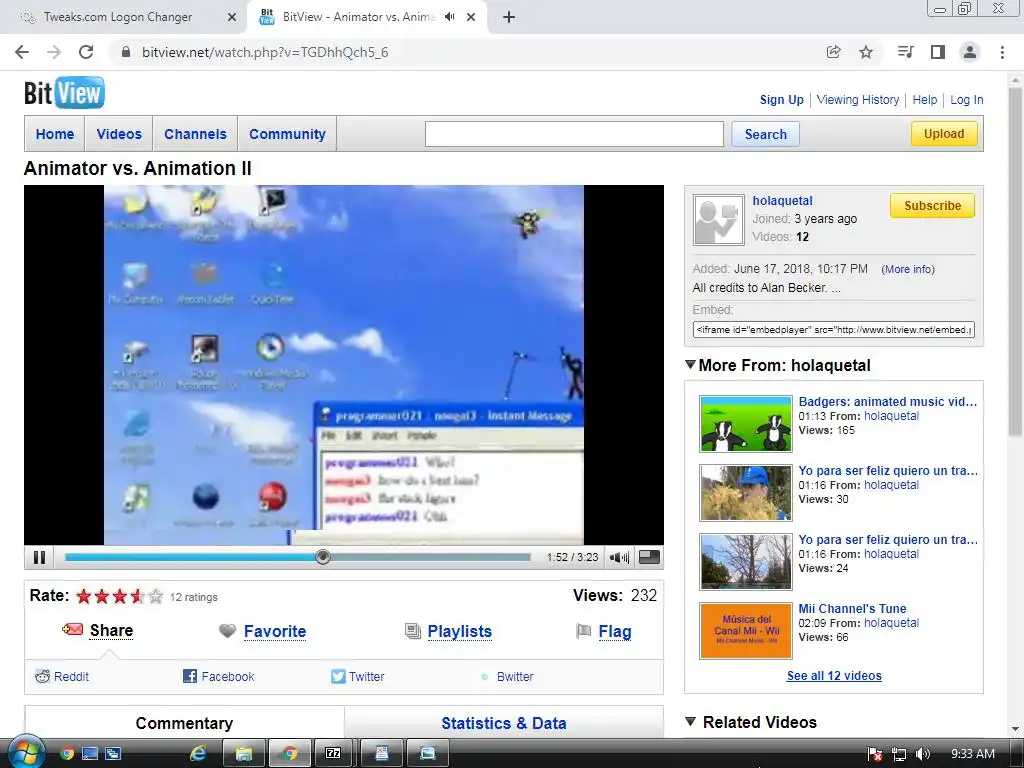Close the BitView browser tab
This screenshot has width=1024, height=768.
coord(471,17)
